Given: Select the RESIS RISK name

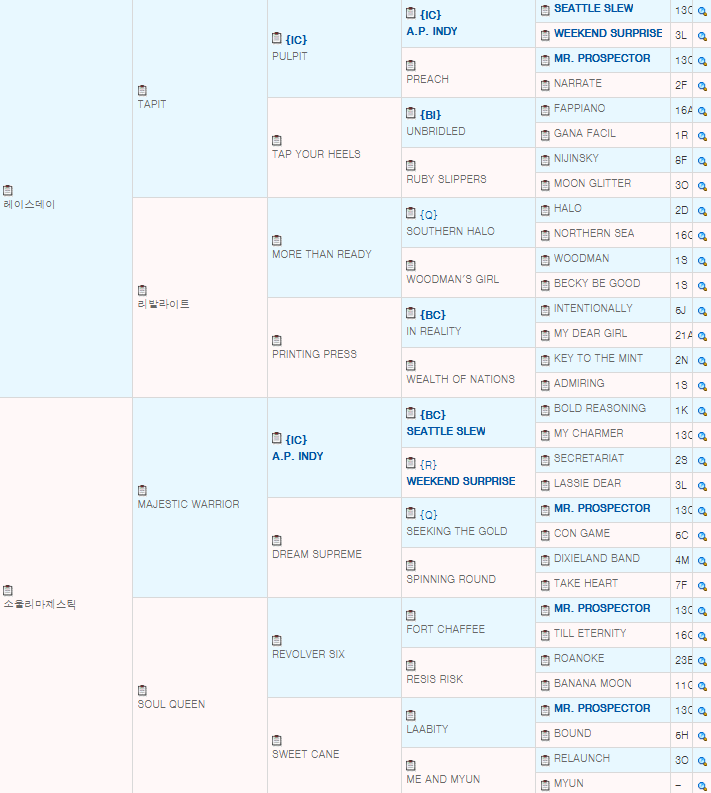Looking at the screenshot, I should tap(434, 679).
